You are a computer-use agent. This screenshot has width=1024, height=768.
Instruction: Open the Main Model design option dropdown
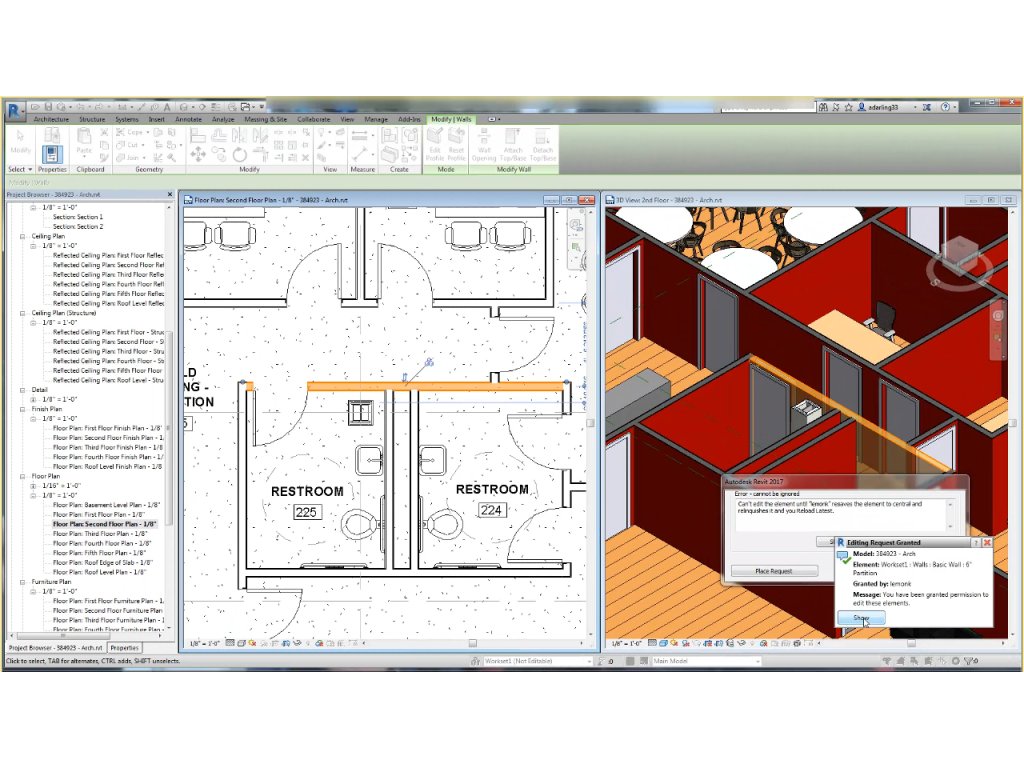707,661
